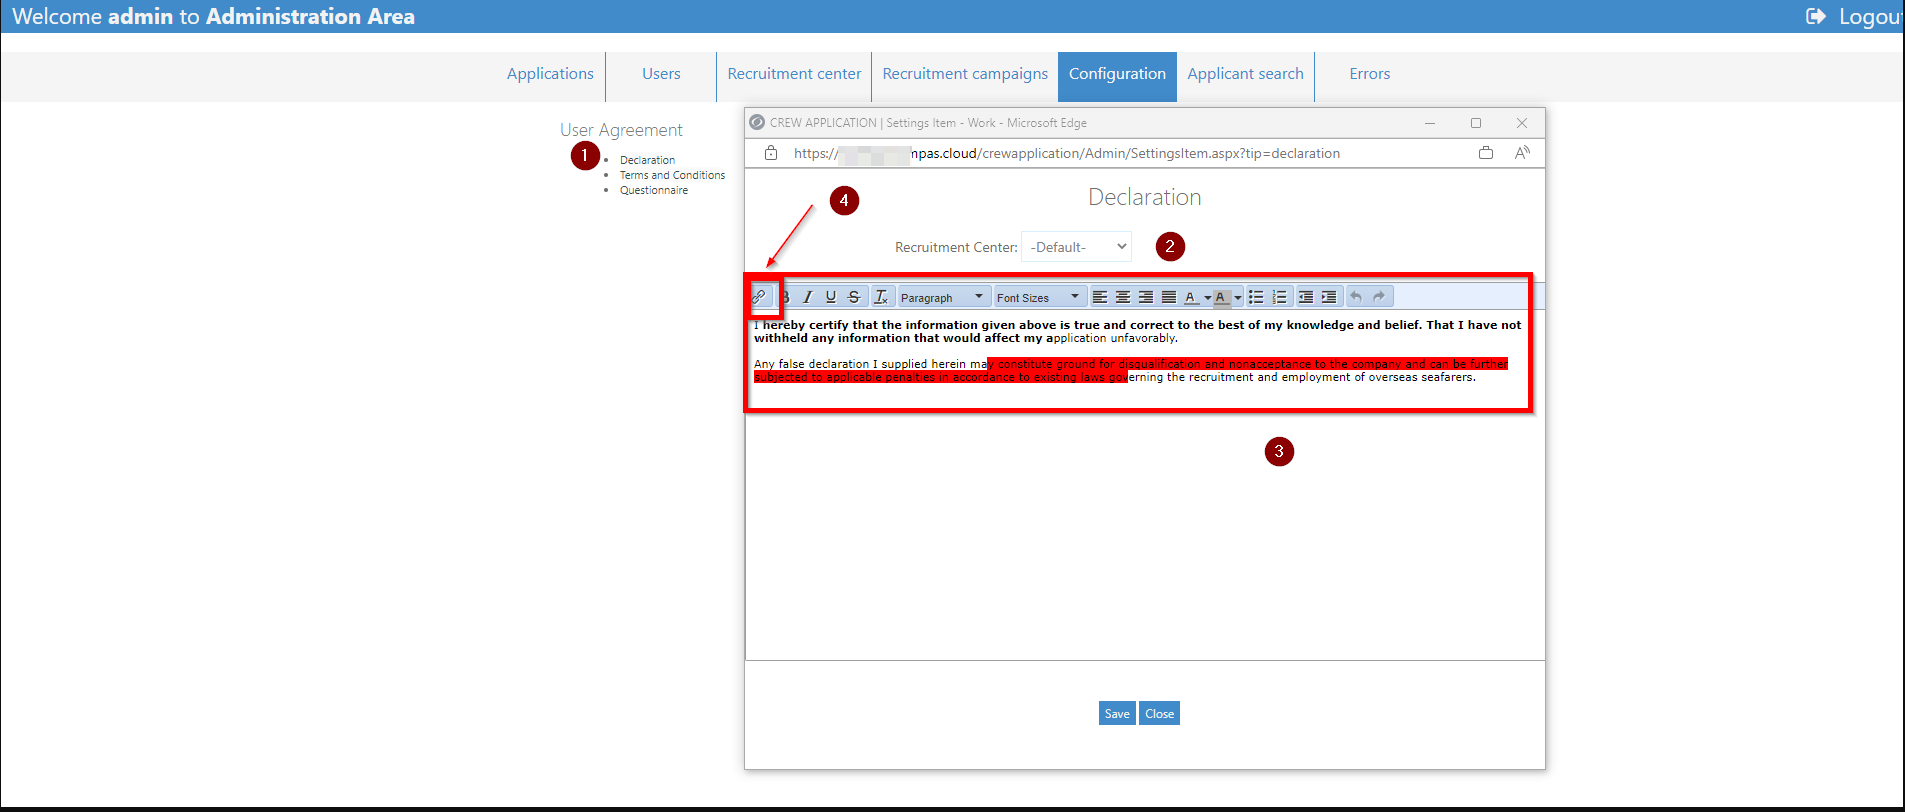1905x812 pixels.
Task: Toggle strikethrough formatting in the editor
Action: [x=854, y=297]
